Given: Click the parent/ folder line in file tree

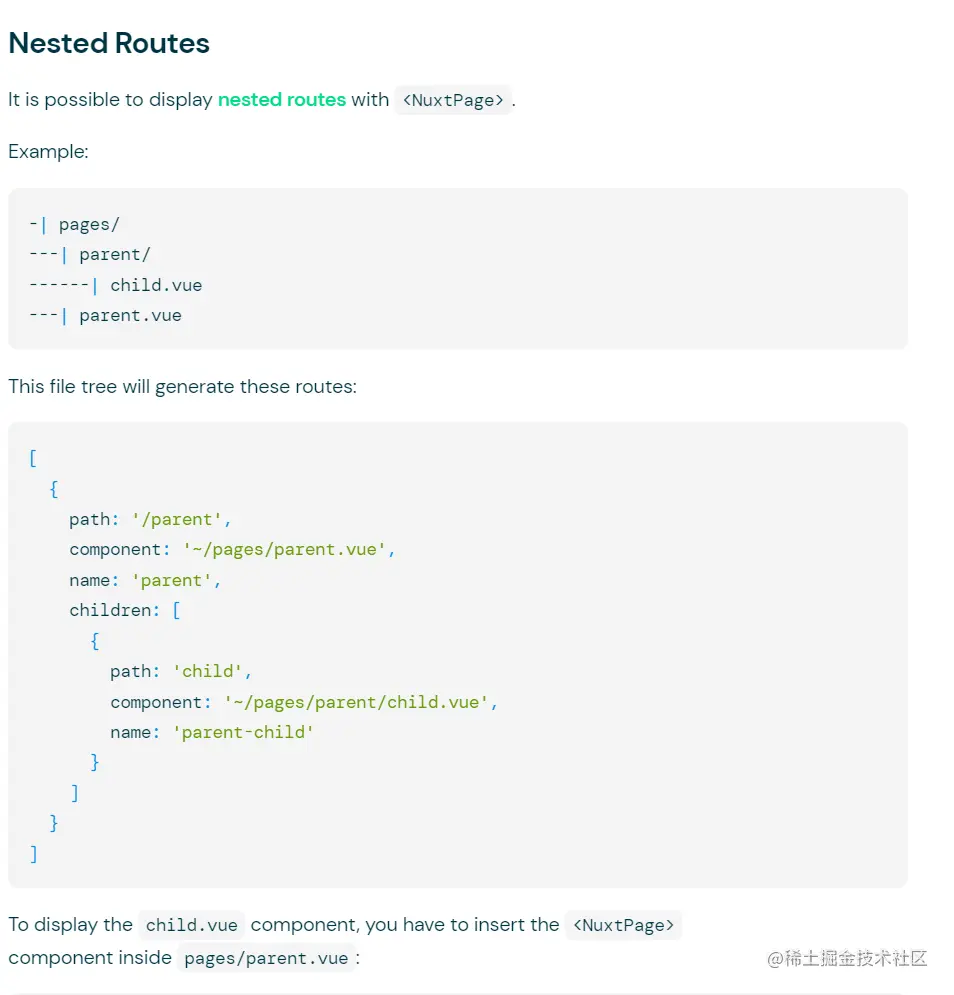Looking at the screenshot, I should click(89, 255).
